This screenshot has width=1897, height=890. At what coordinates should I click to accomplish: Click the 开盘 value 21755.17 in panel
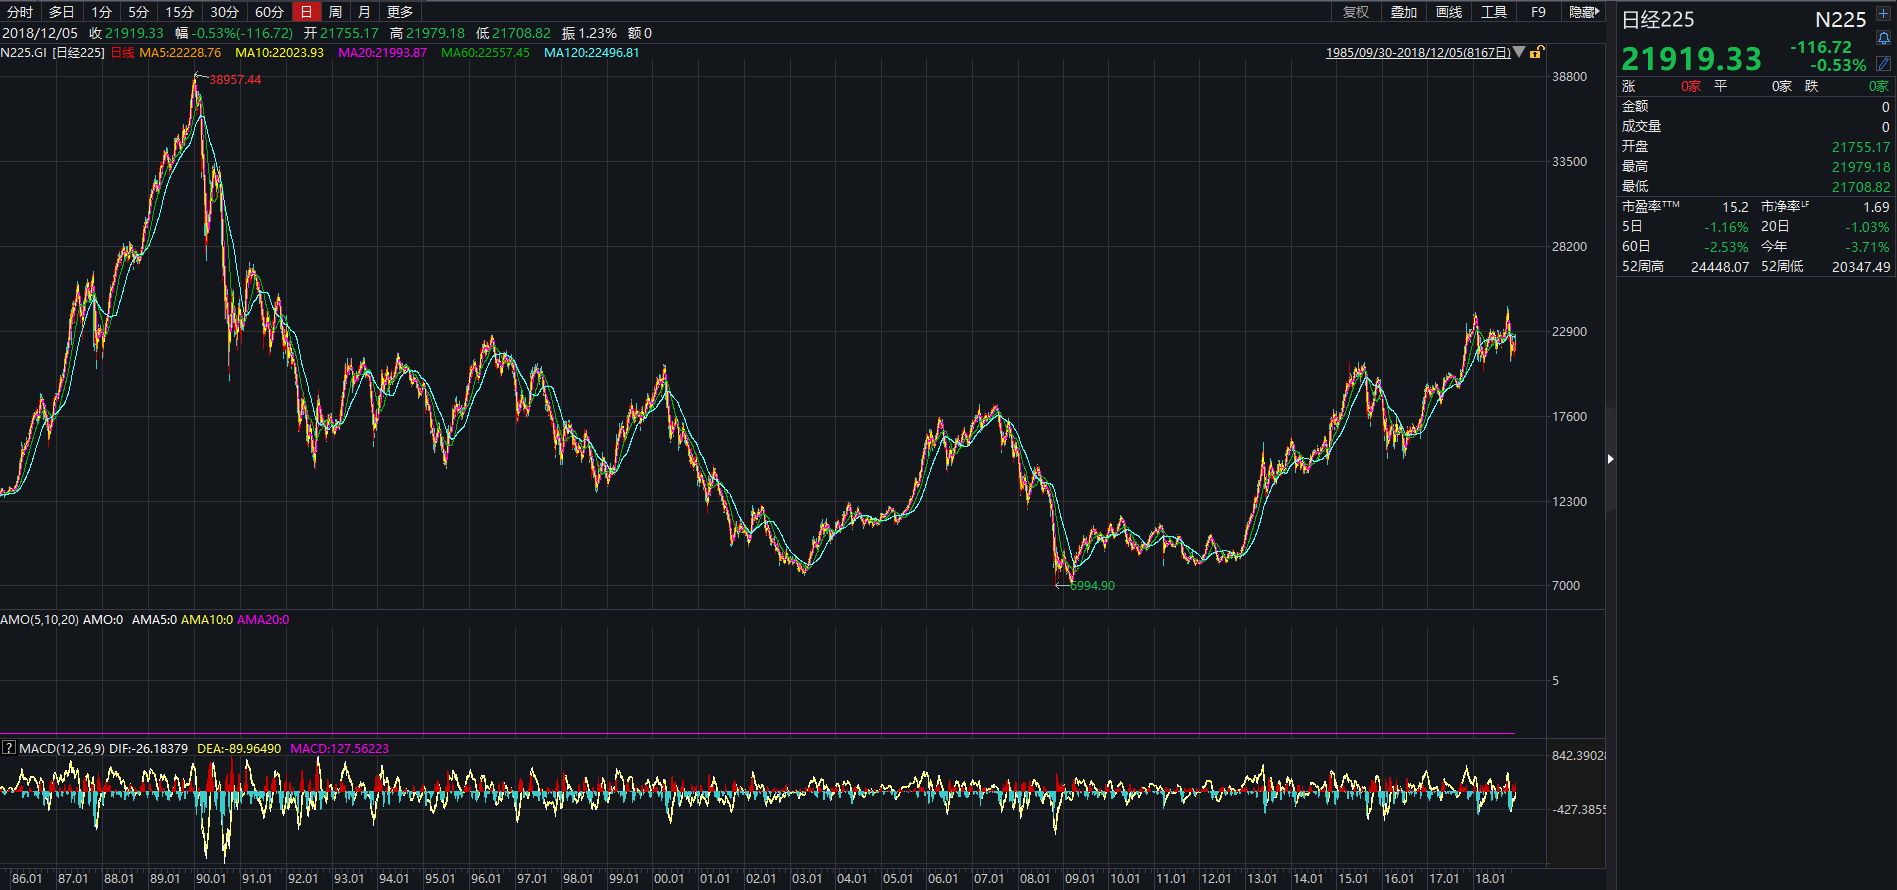(x=1861, y=147)
